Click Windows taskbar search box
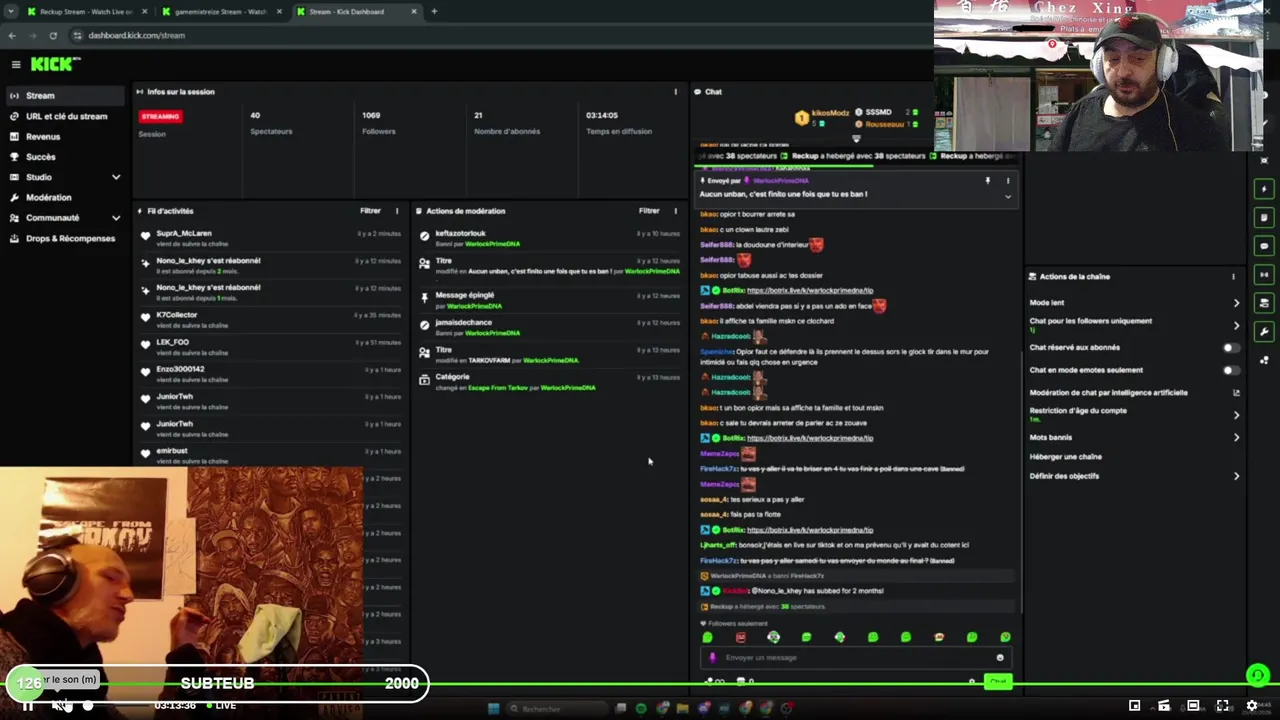This screenshot has height=720, width=1280. [555, 708]
